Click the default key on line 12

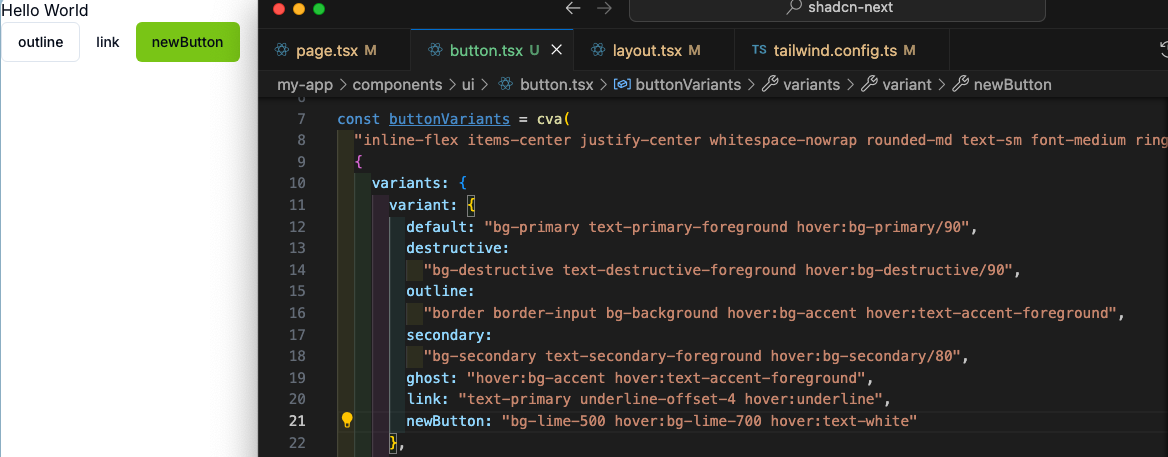(x=440, y=226)
